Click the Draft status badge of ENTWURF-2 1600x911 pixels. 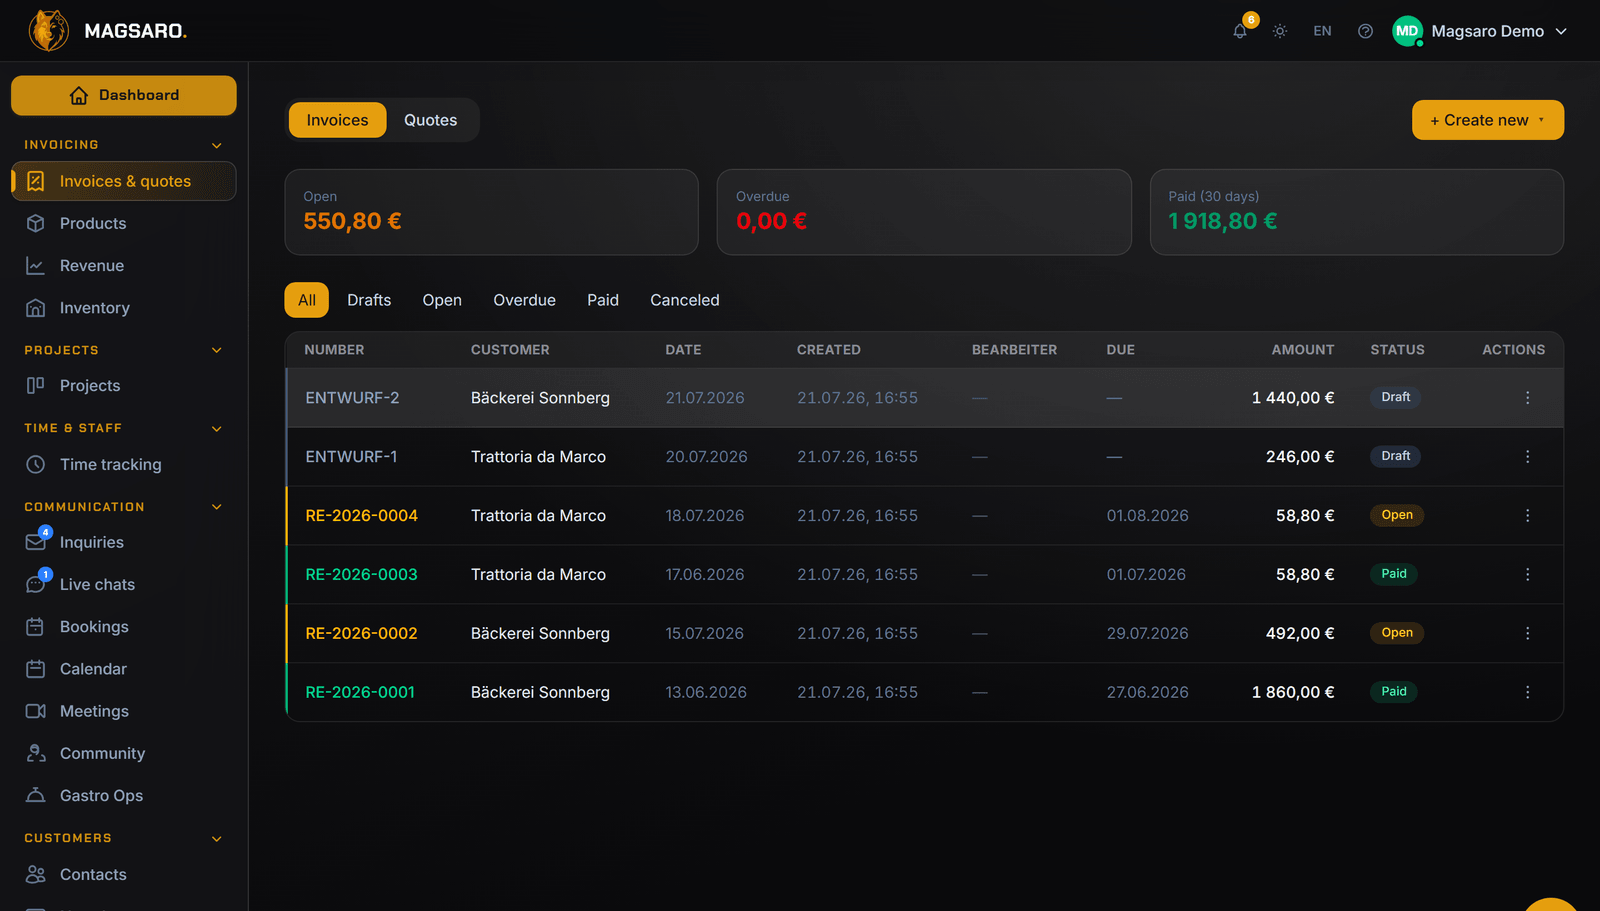(1396, 397)
